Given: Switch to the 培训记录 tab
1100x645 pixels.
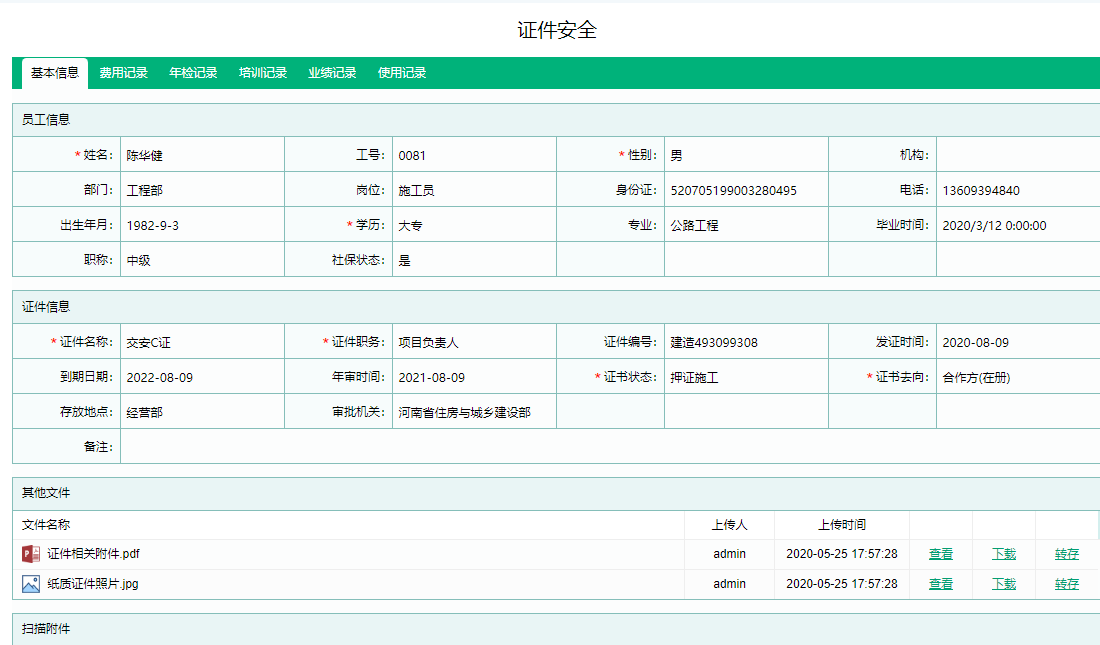Looking at the screenshot, I should point(263,73).
